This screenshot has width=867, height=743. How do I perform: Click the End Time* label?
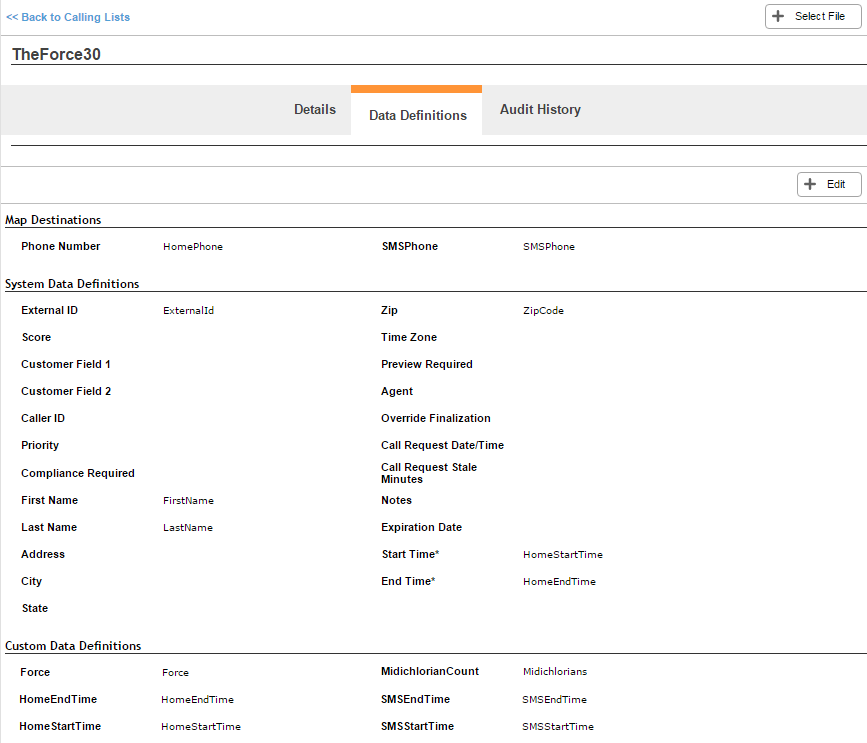pos(408,582)
